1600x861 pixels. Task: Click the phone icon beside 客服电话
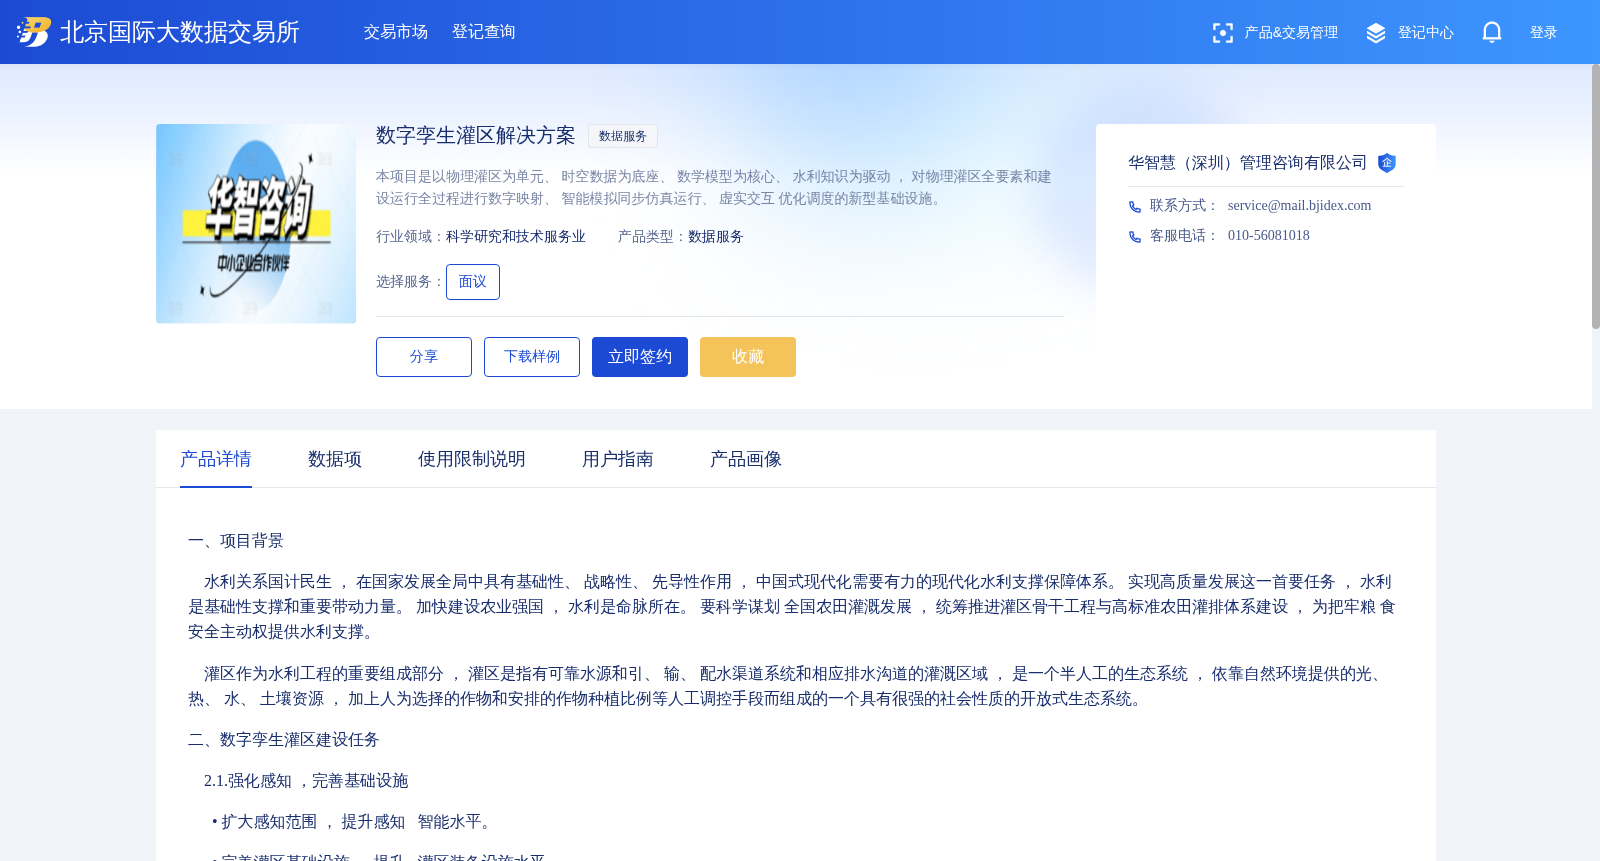1135,237
